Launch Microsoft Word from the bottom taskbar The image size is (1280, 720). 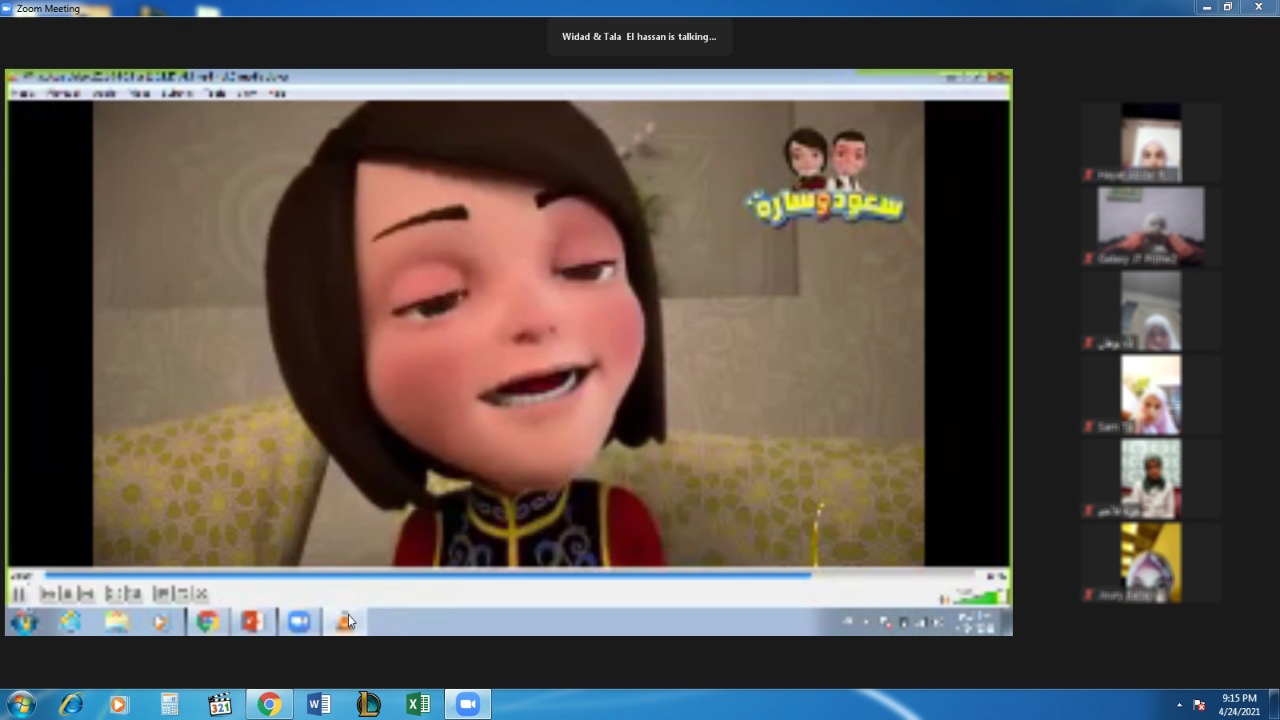tap(319, 705)
